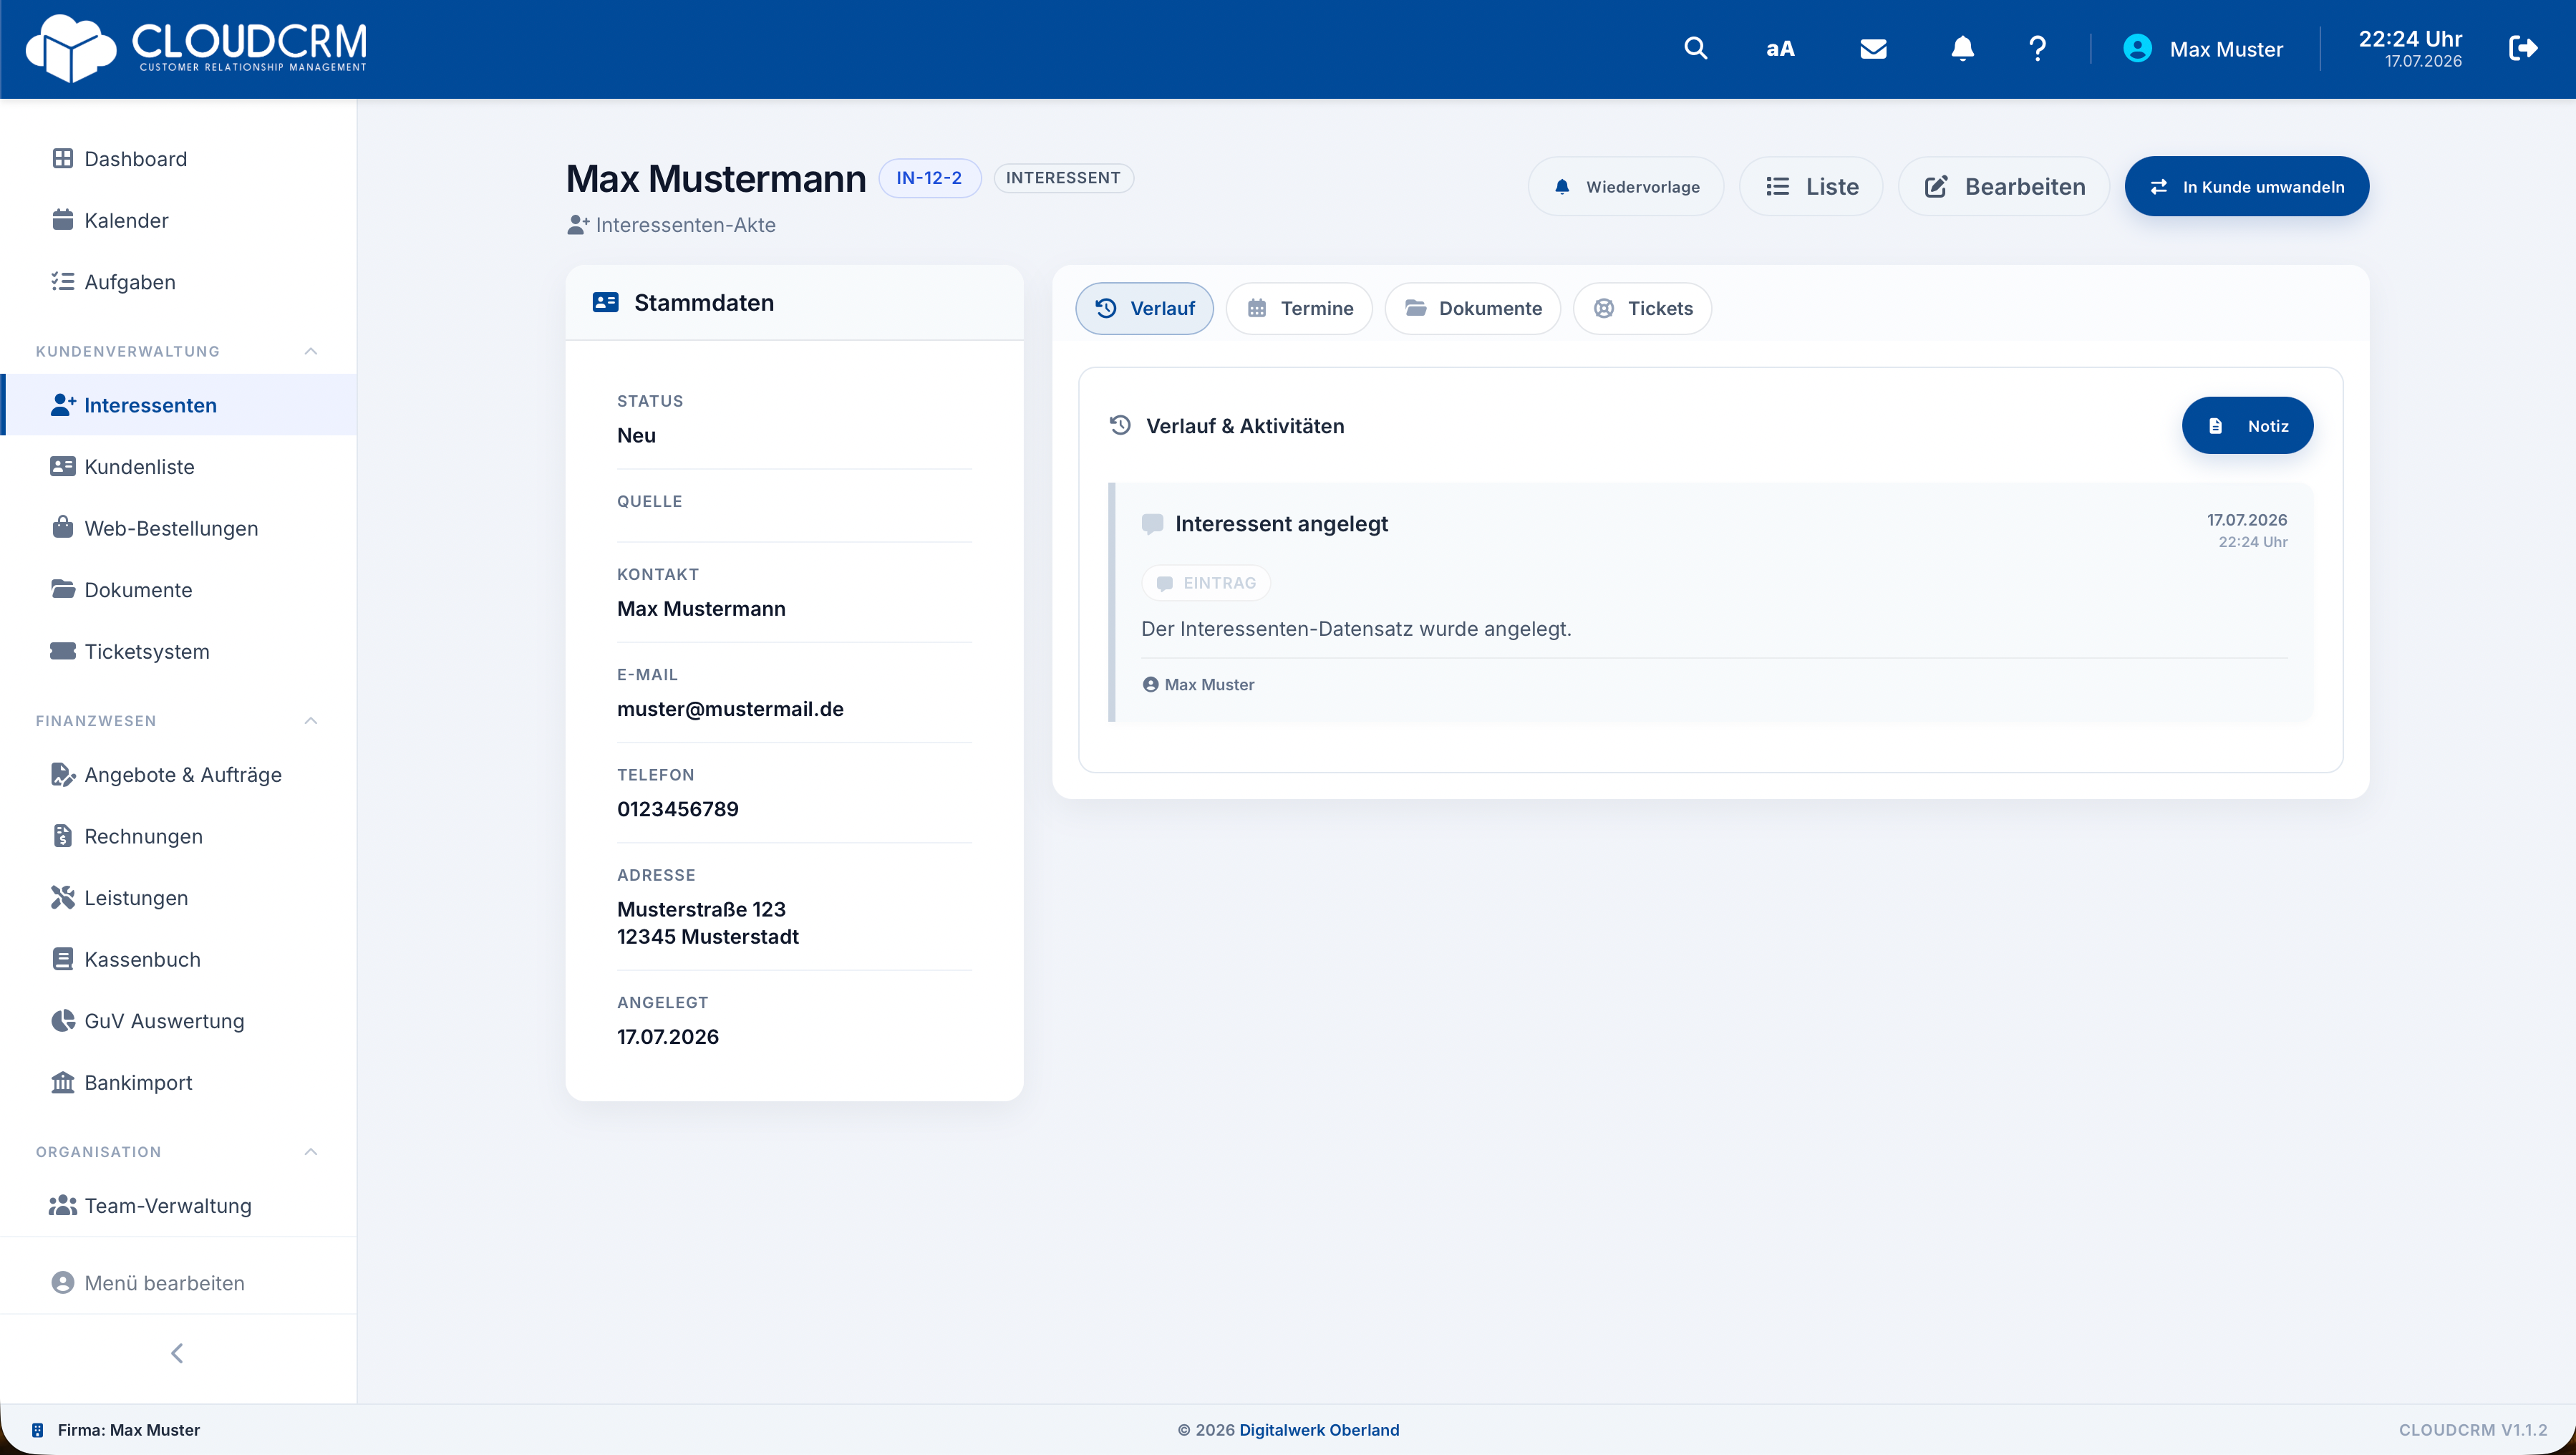Click the status value Neu
The height and width of the screenshot is (1455, 2576).
pos(636,435)
